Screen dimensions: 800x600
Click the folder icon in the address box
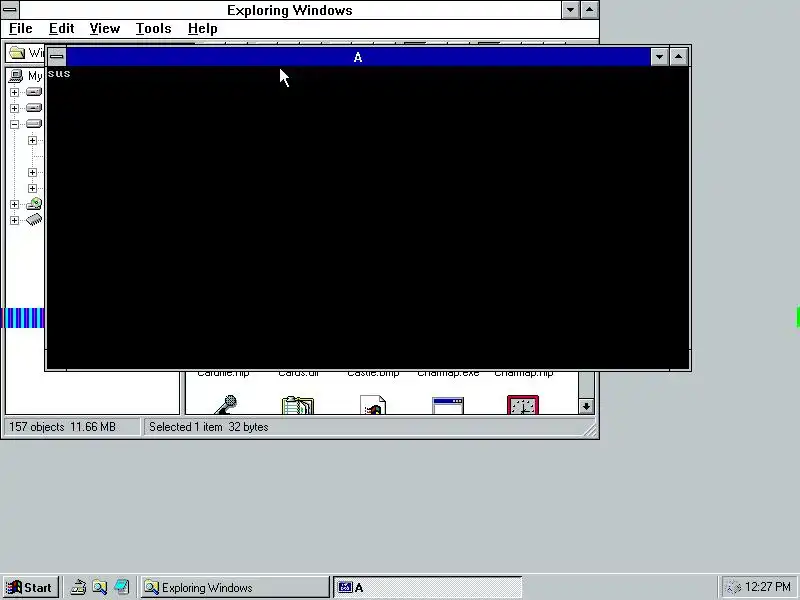[x=17, y=53]
